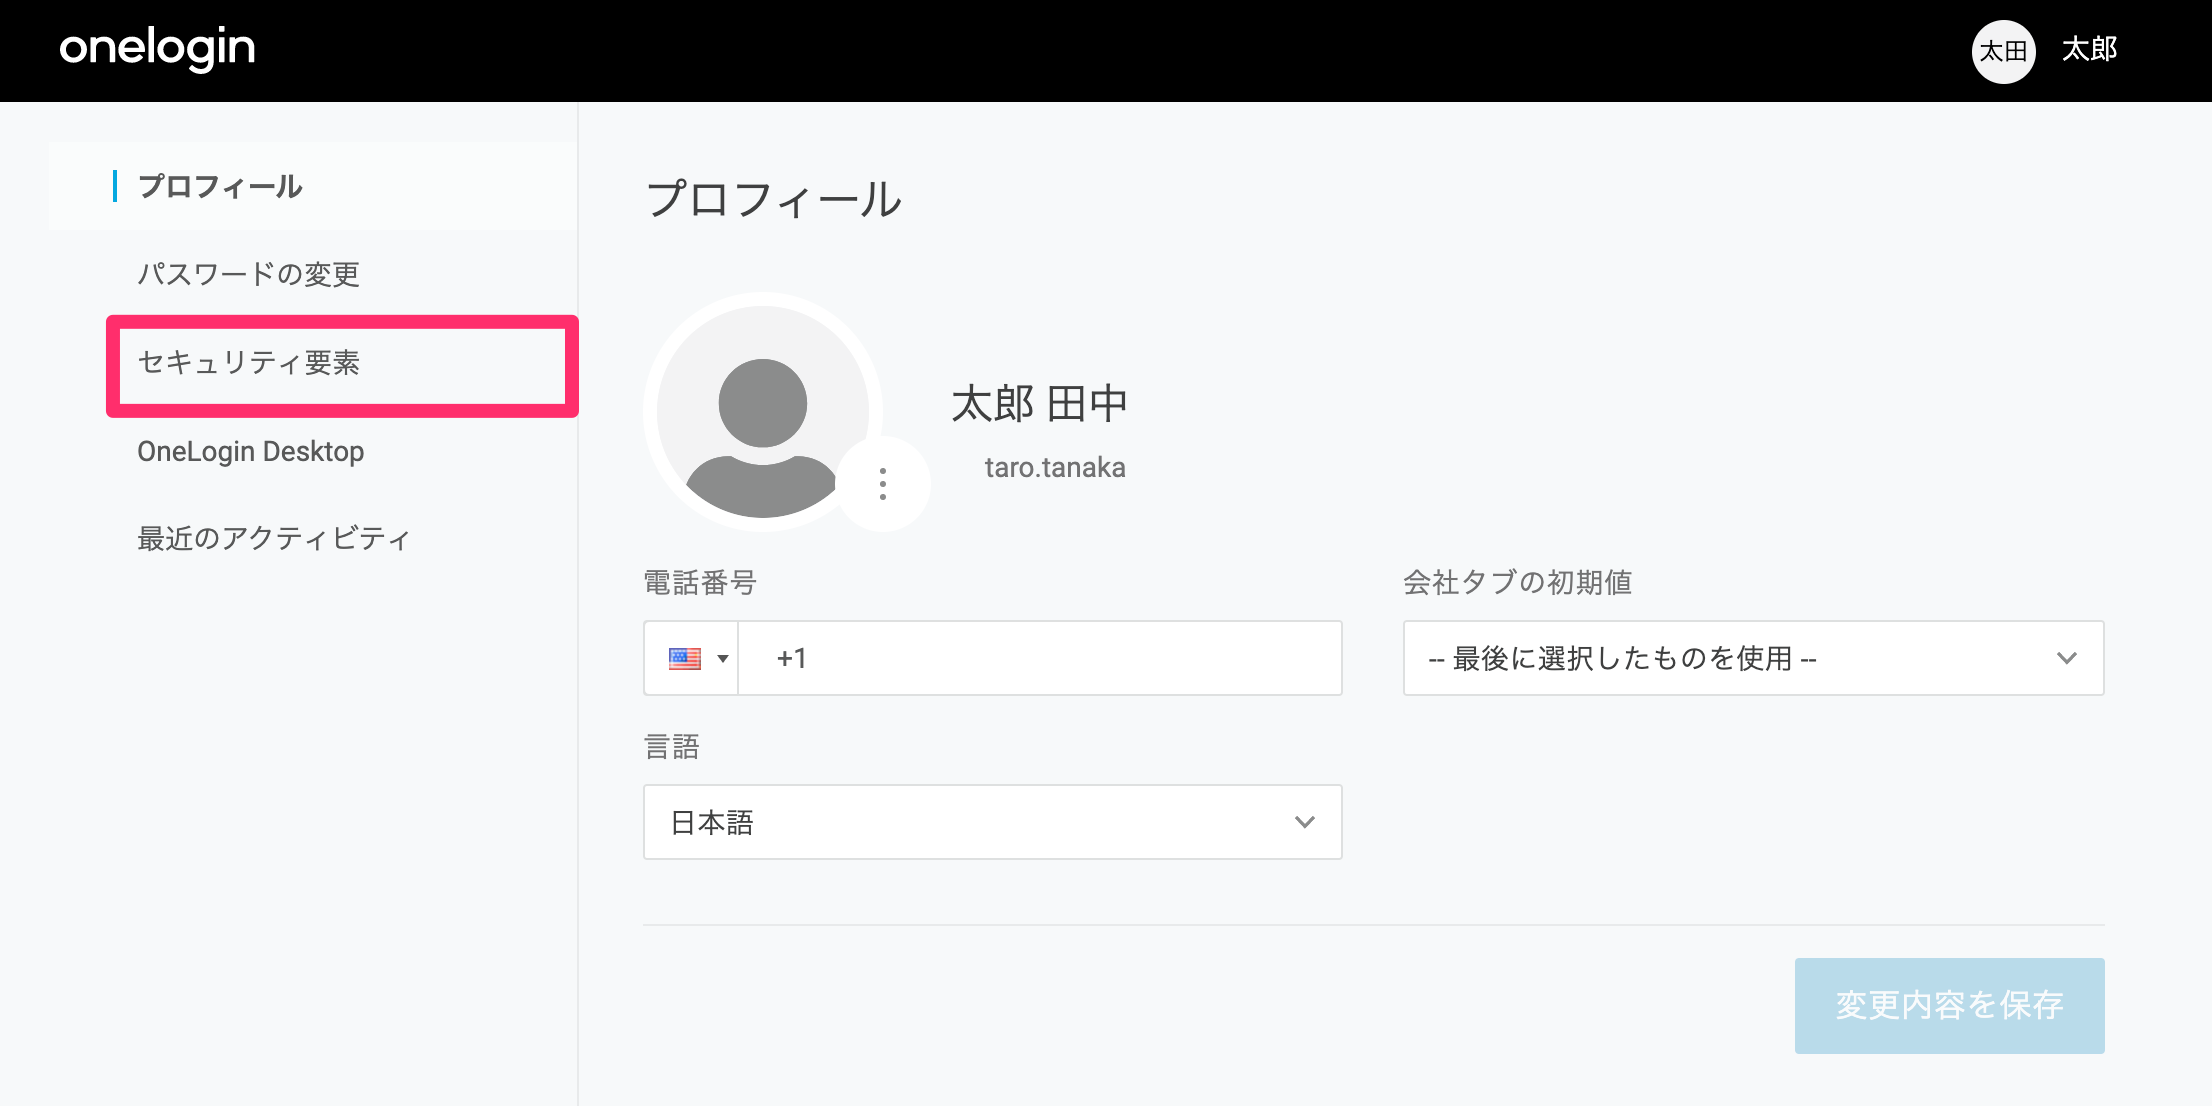Image resolution: width=2212 pixels, height=1106 pixels.
Task: Click the 変更内容を保存 button
Action: (x=1950, y=1005)
